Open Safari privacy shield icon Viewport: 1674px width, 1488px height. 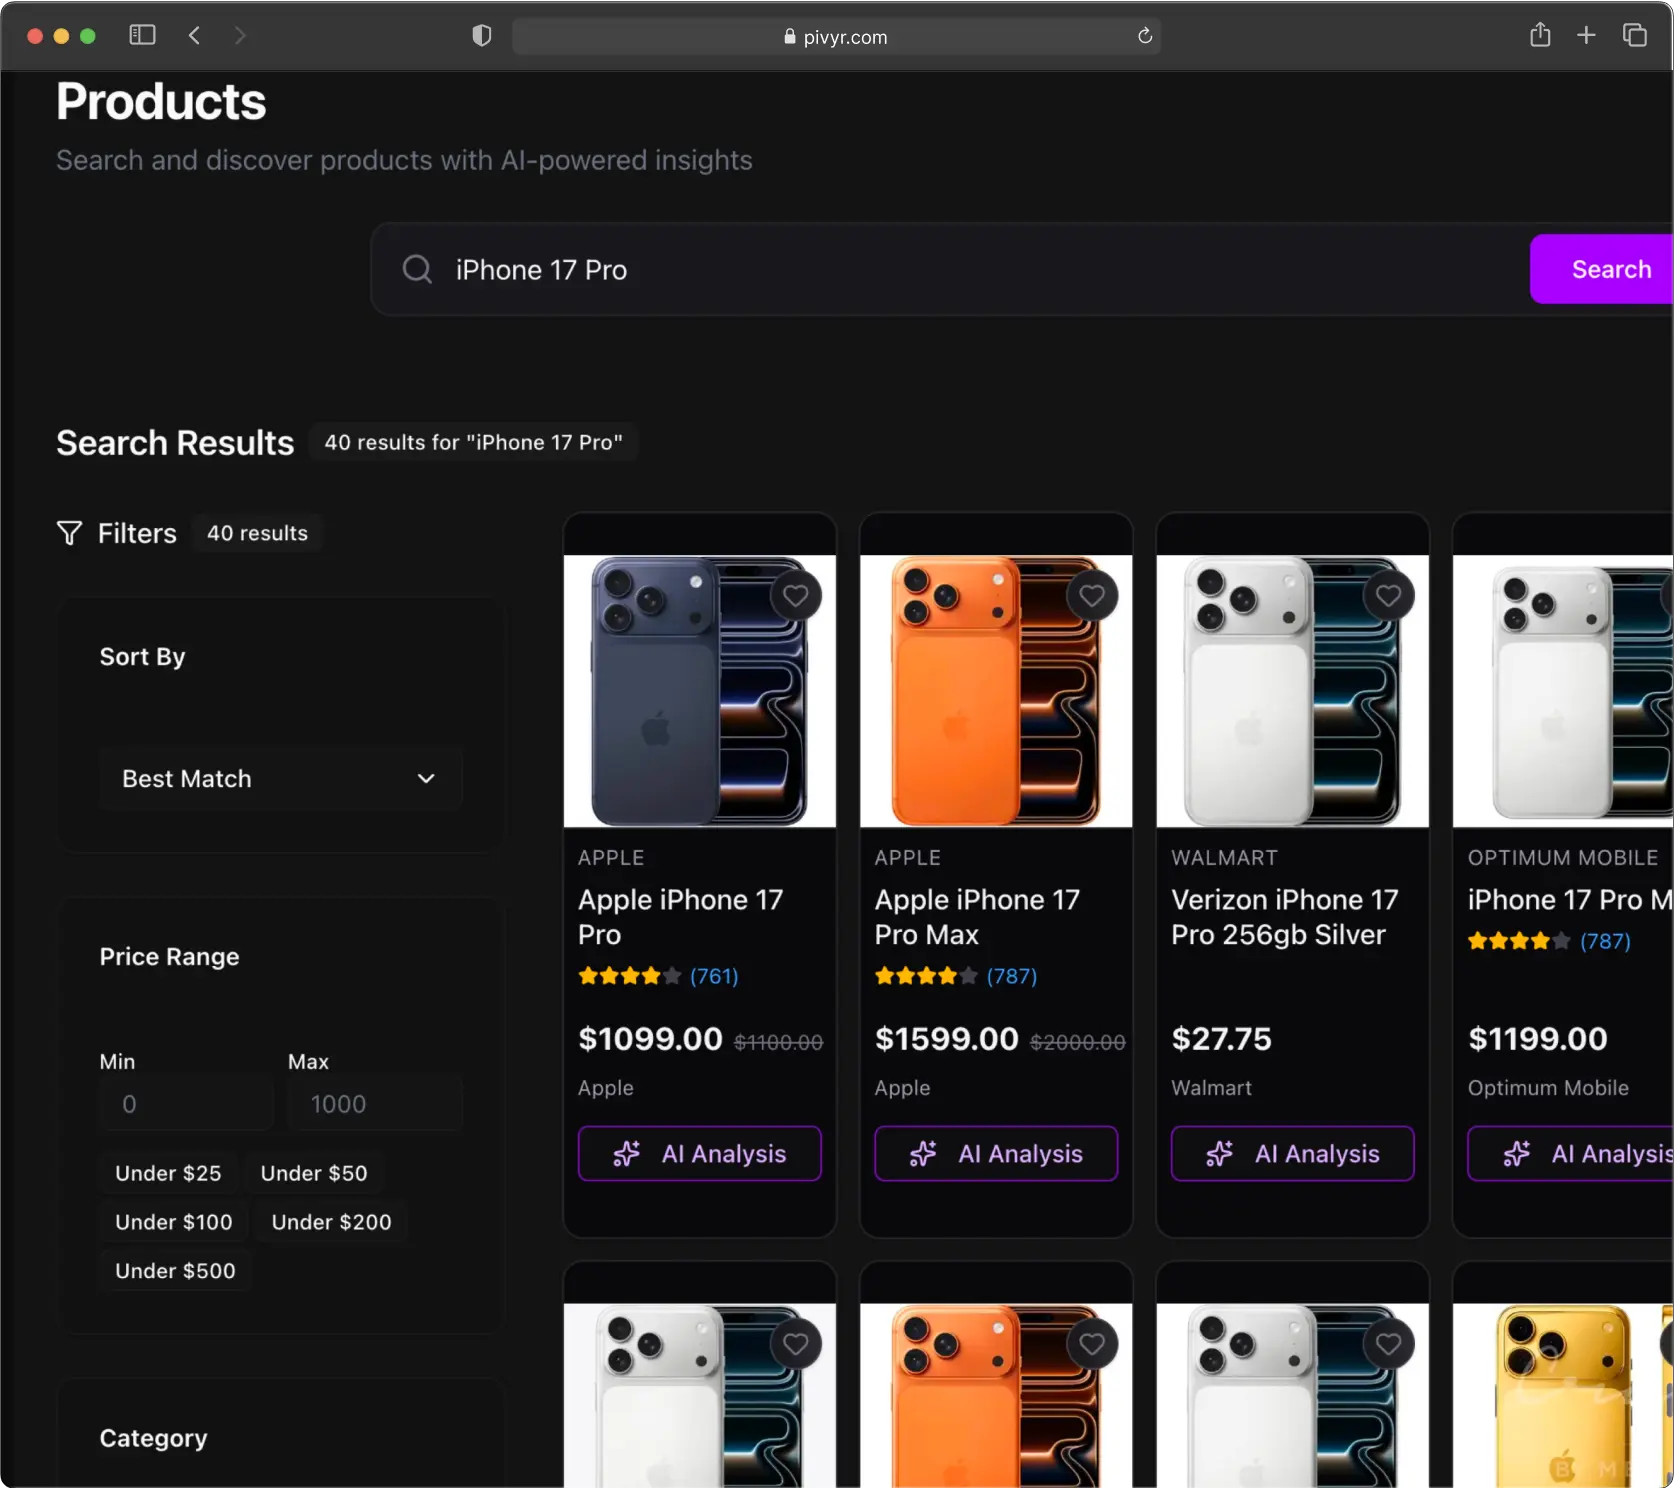pos(482,37)
